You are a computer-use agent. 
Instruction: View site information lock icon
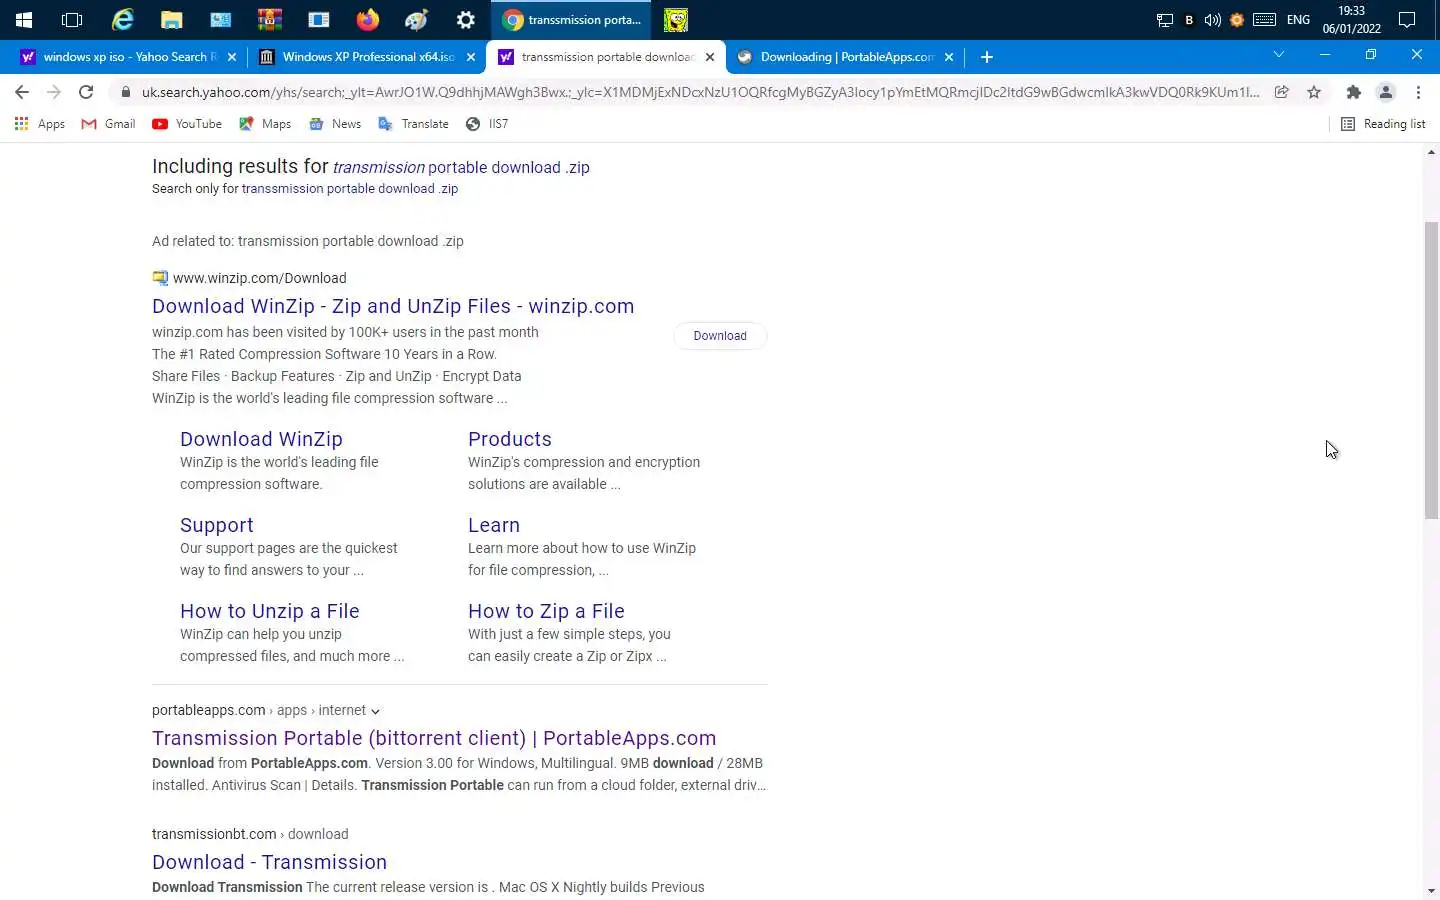pyautogui.click(x=125, y=92)
